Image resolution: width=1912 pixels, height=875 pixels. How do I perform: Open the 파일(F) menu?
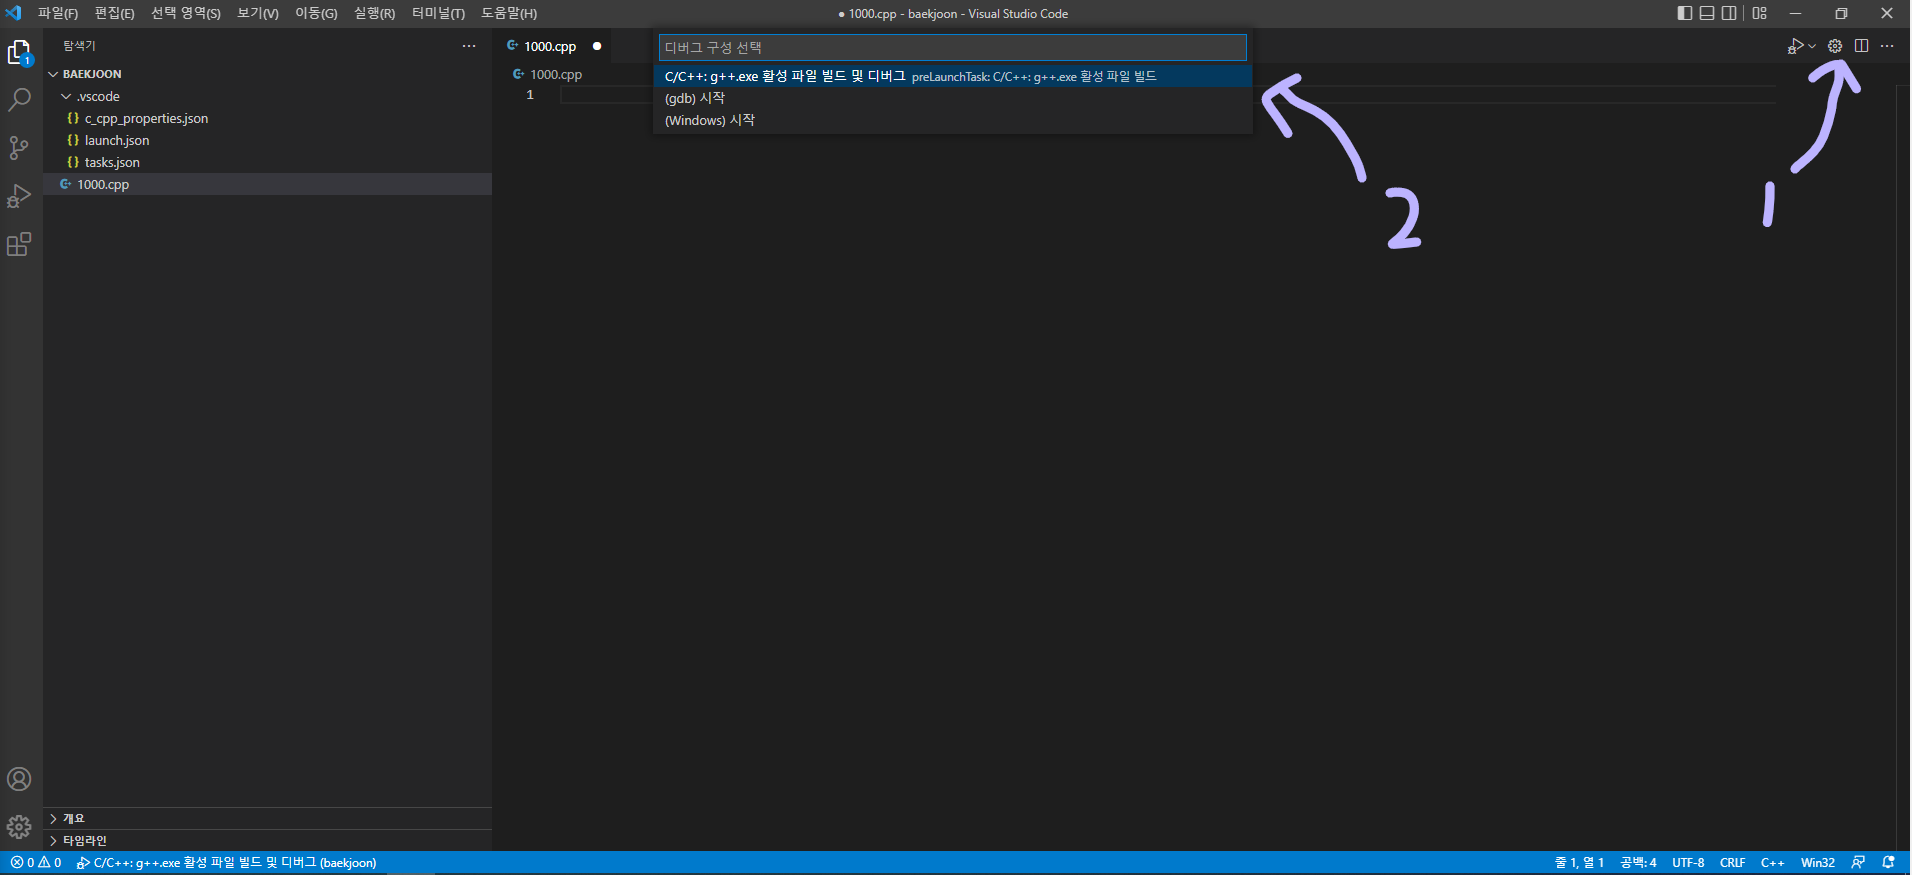click(x=58, y=13)
